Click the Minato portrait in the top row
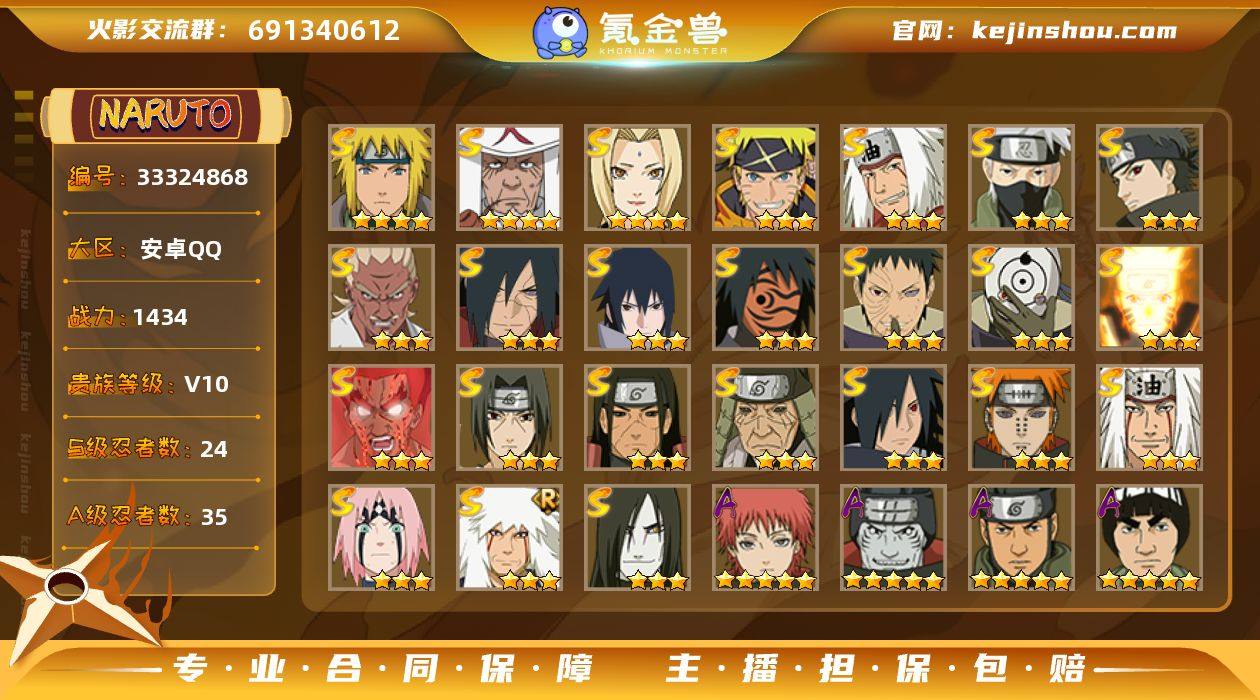The height and width of the screenshot is (700, 1260). 381,178
